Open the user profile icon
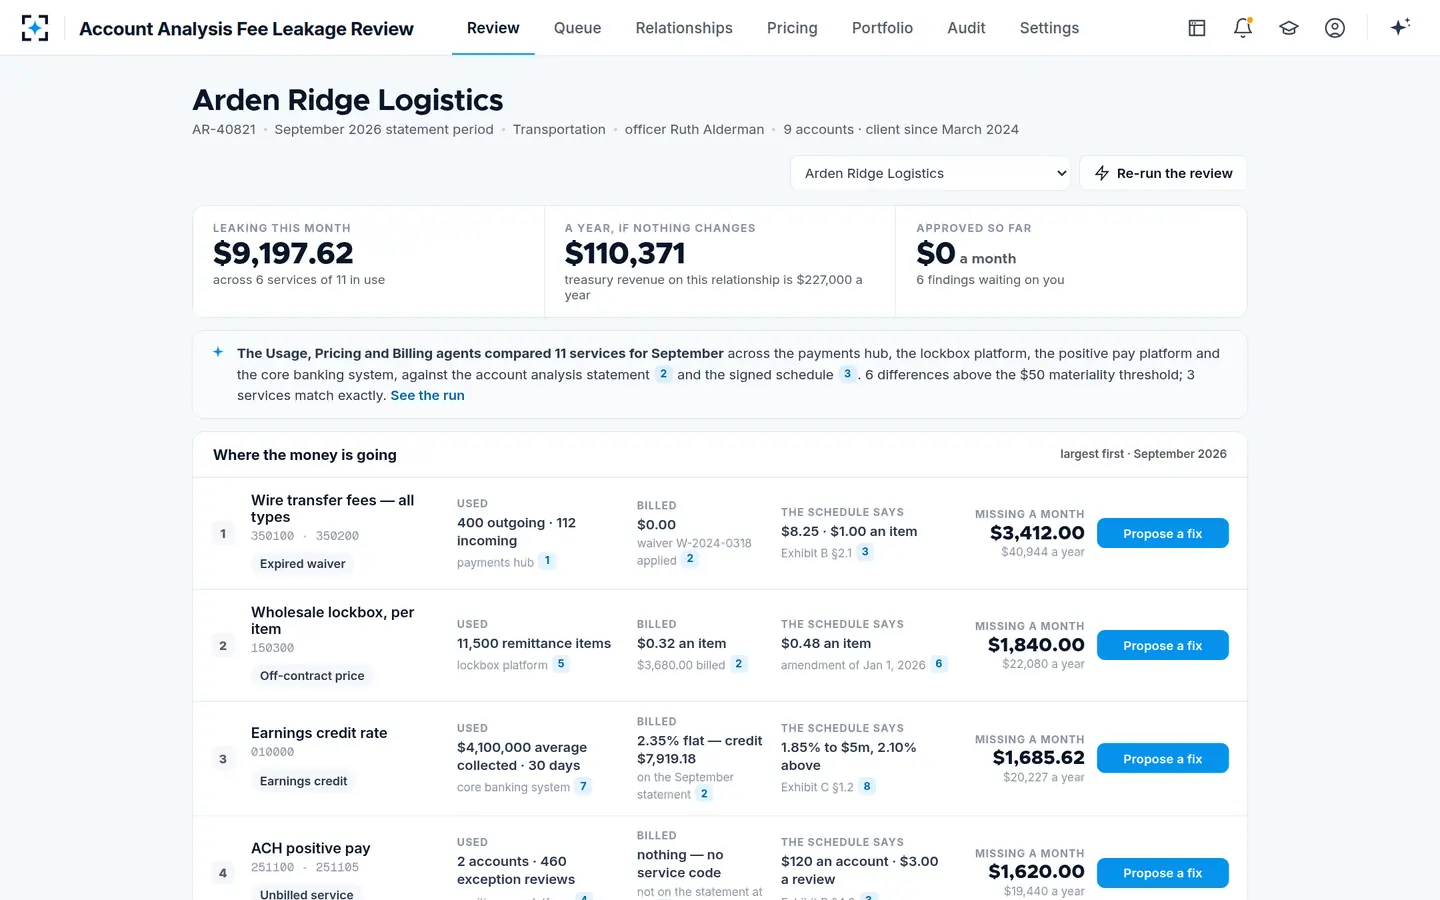The height and width of the screenshot is (900, 1440). coord(1335,28)
